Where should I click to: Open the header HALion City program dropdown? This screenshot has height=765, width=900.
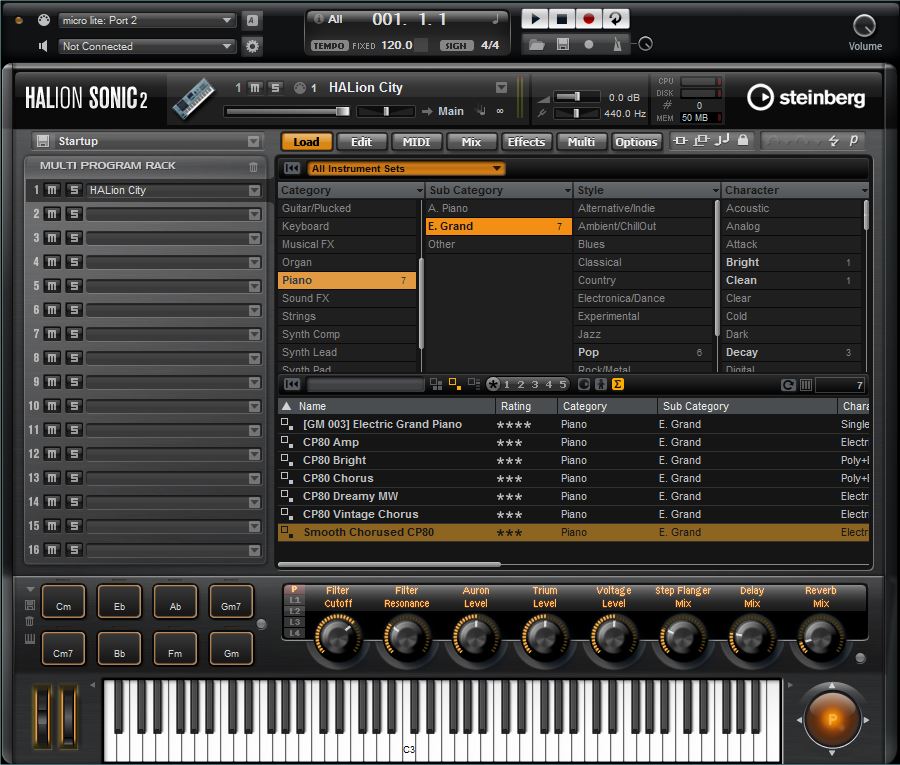click(501, 88)
